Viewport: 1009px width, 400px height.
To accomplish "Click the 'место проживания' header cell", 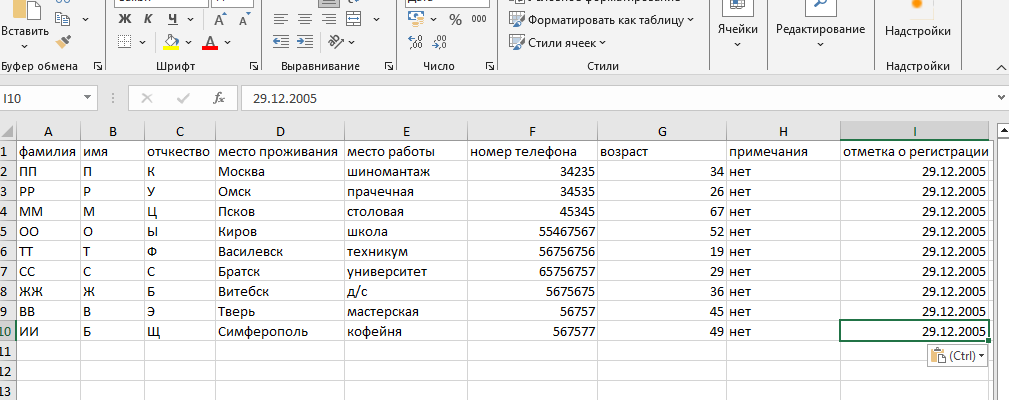I will tap(280, 152).
